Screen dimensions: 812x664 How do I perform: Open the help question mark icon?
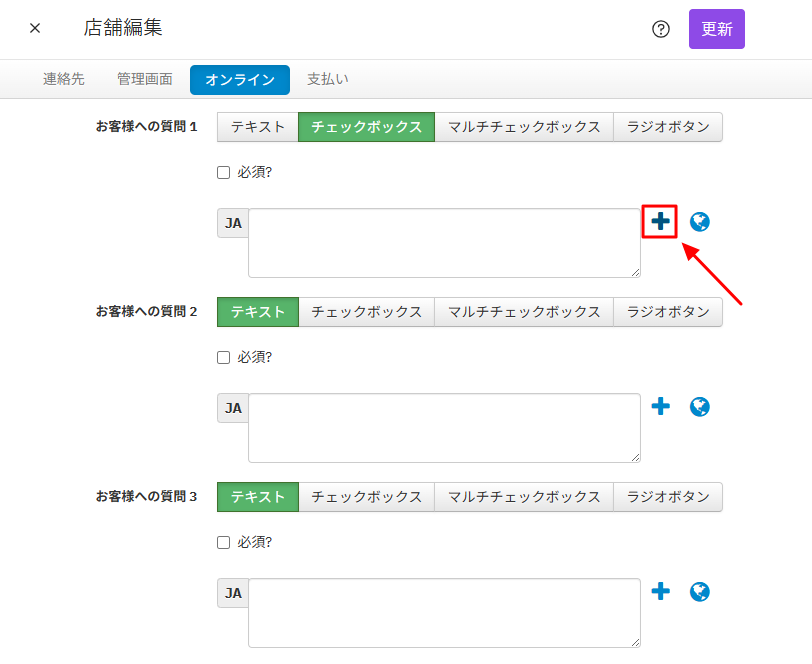pyautogui.click(x=661, y=29)
